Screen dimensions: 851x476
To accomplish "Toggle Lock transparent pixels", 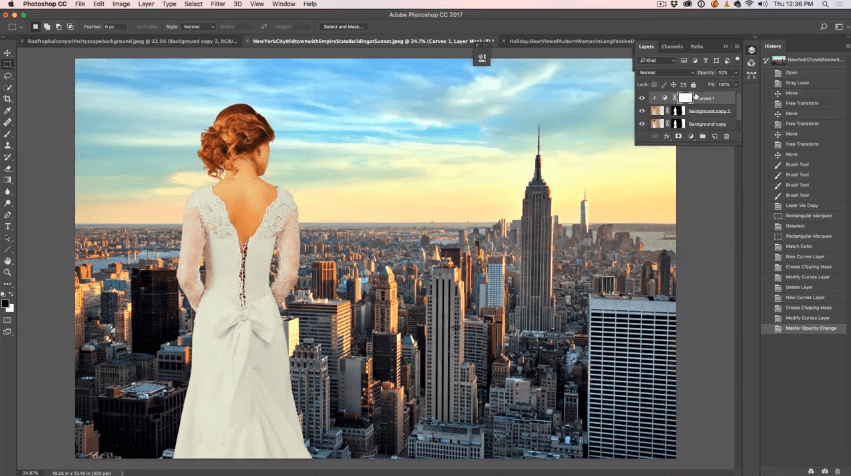I will [654, 85].
